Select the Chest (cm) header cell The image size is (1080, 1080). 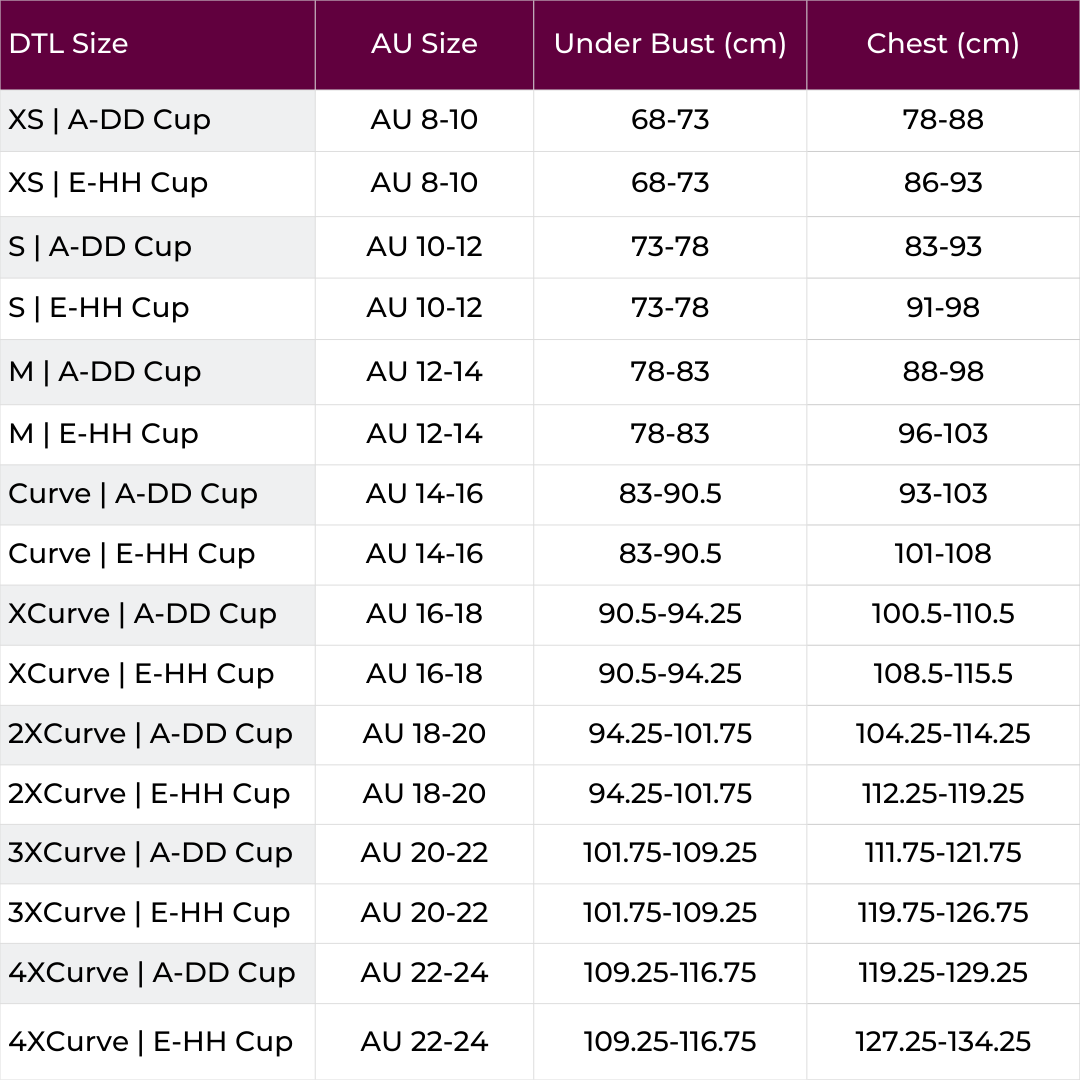pos(943,45)
